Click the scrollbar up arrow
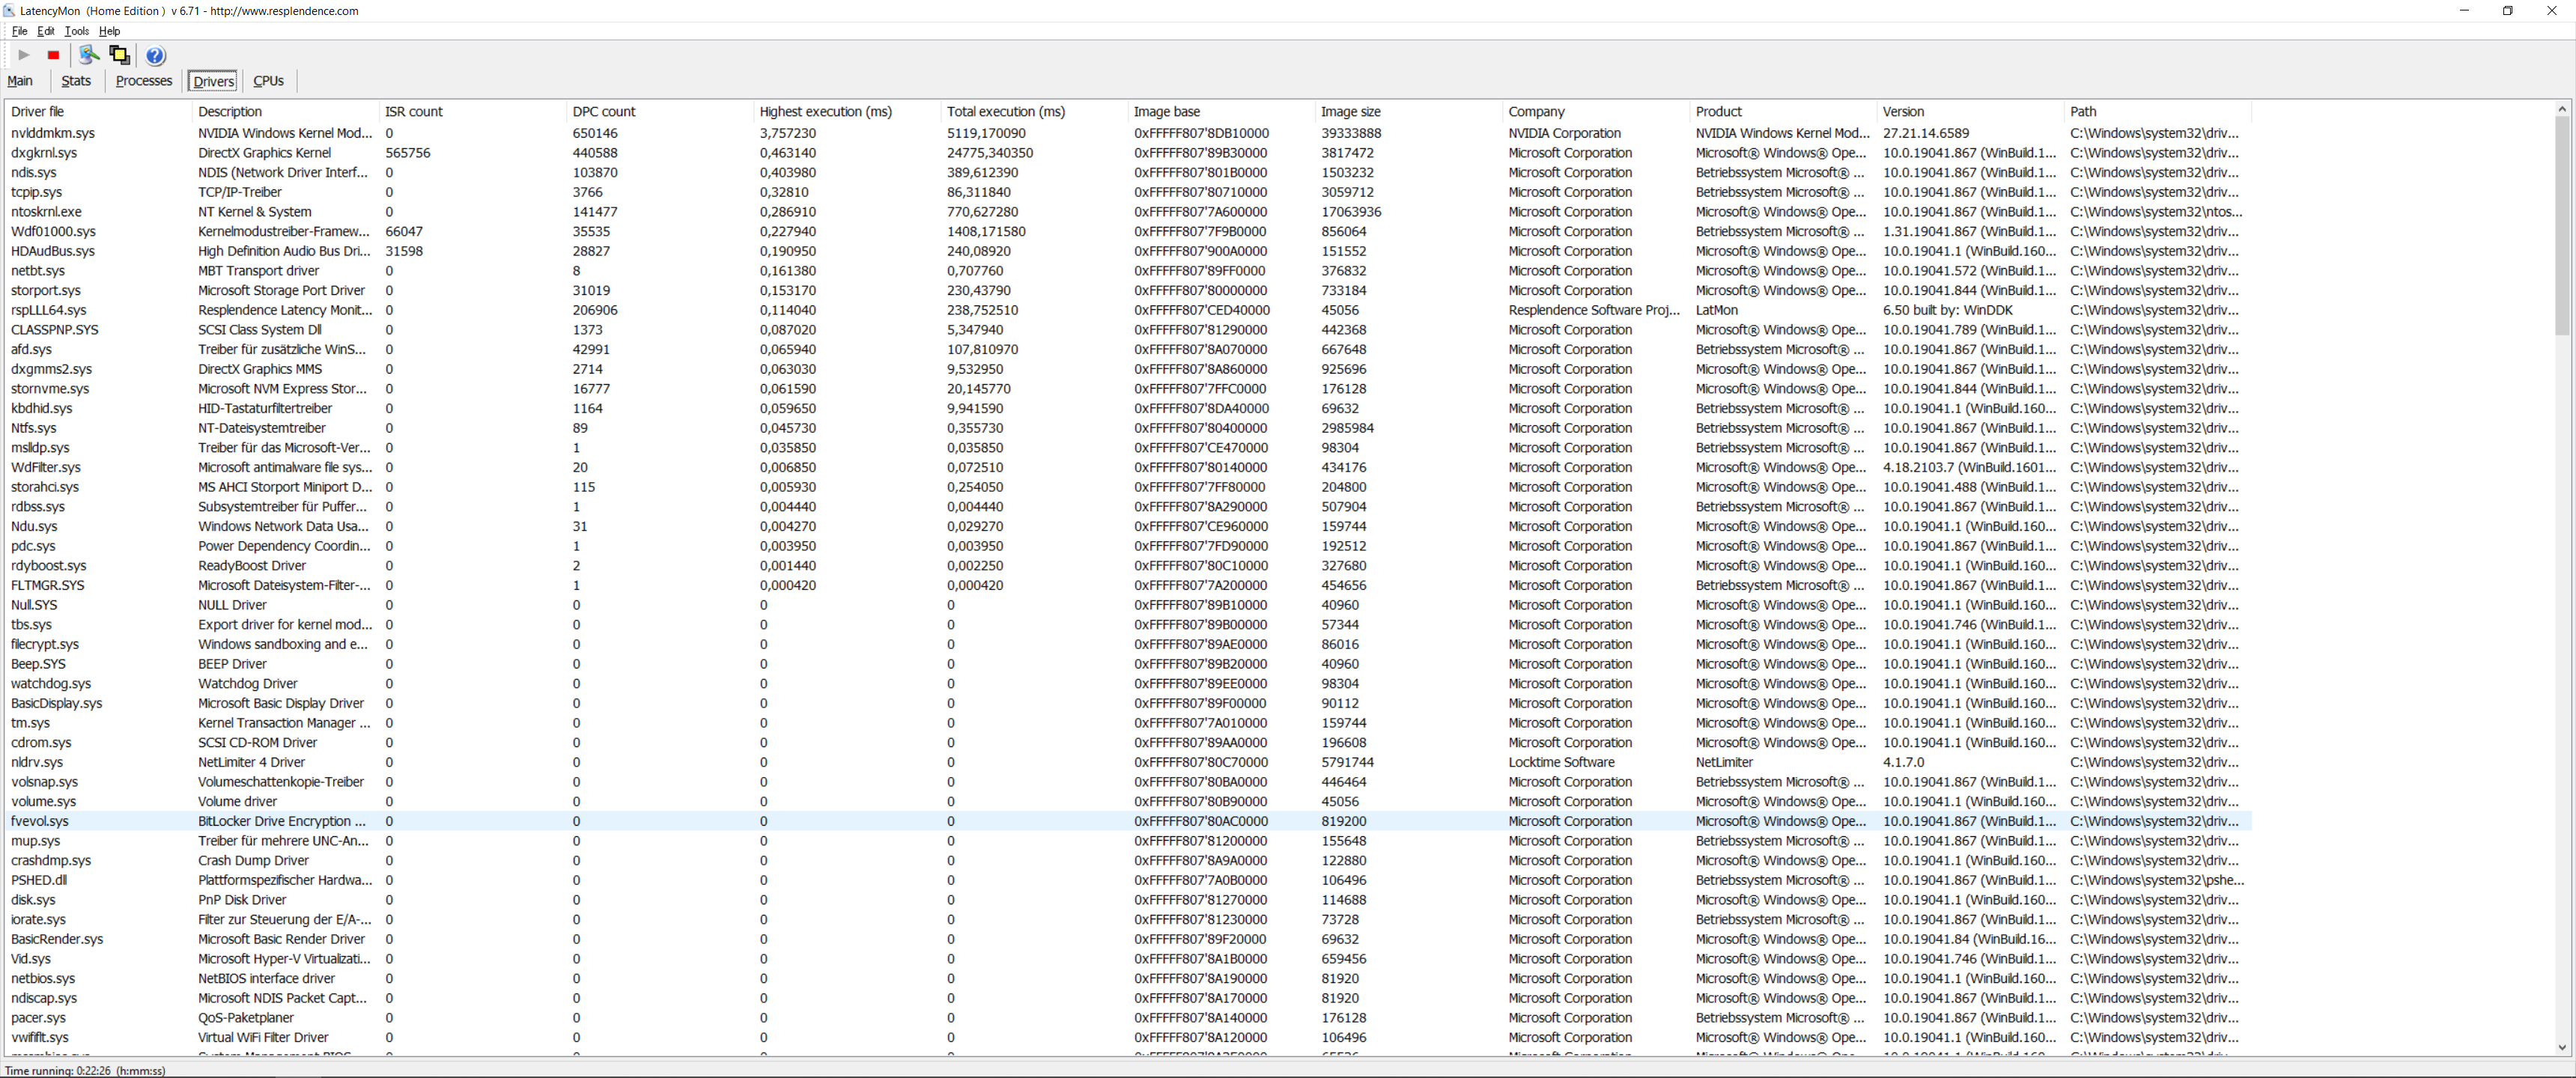The height and width of the screenshot is (1078, 2576). point(2561,108)
